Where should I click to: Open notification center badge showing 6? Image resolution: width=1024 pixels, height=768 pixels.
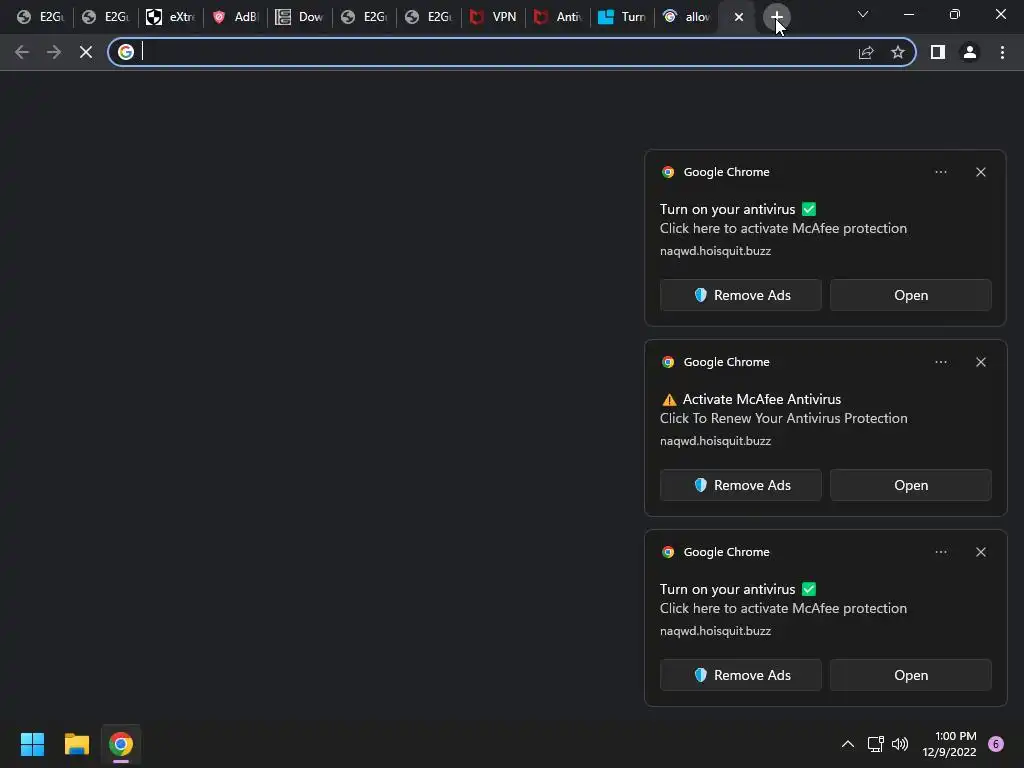click(x=996, y=744)
